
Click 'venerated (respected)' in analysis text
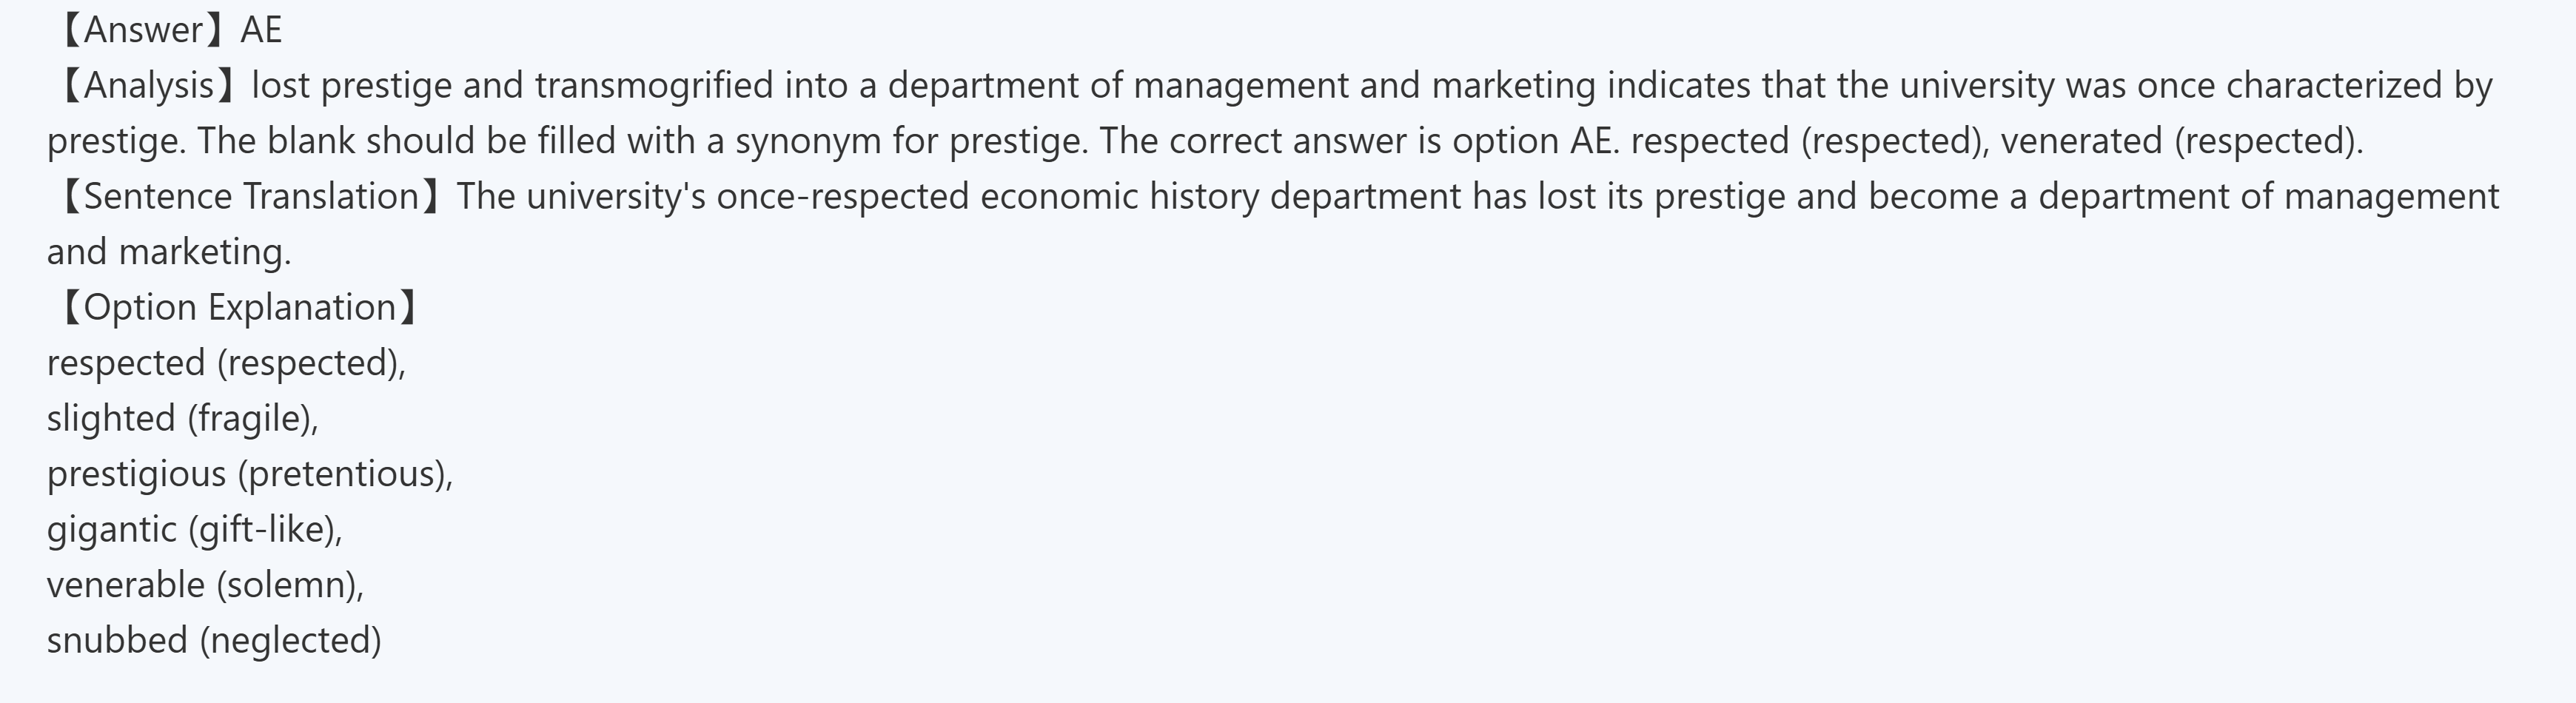(x=2181, y=141)
